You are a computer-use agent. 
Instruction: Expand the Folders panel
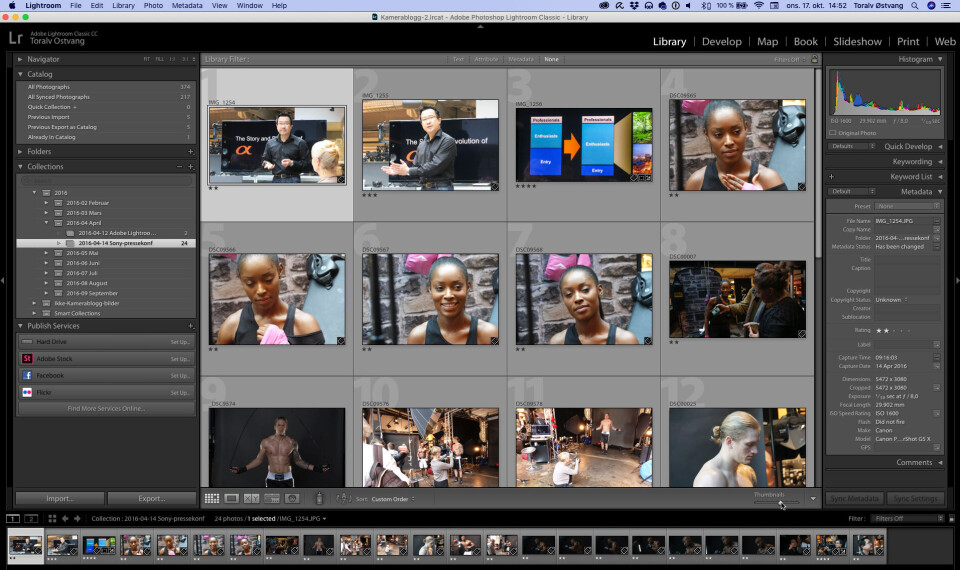click(20, 151)
